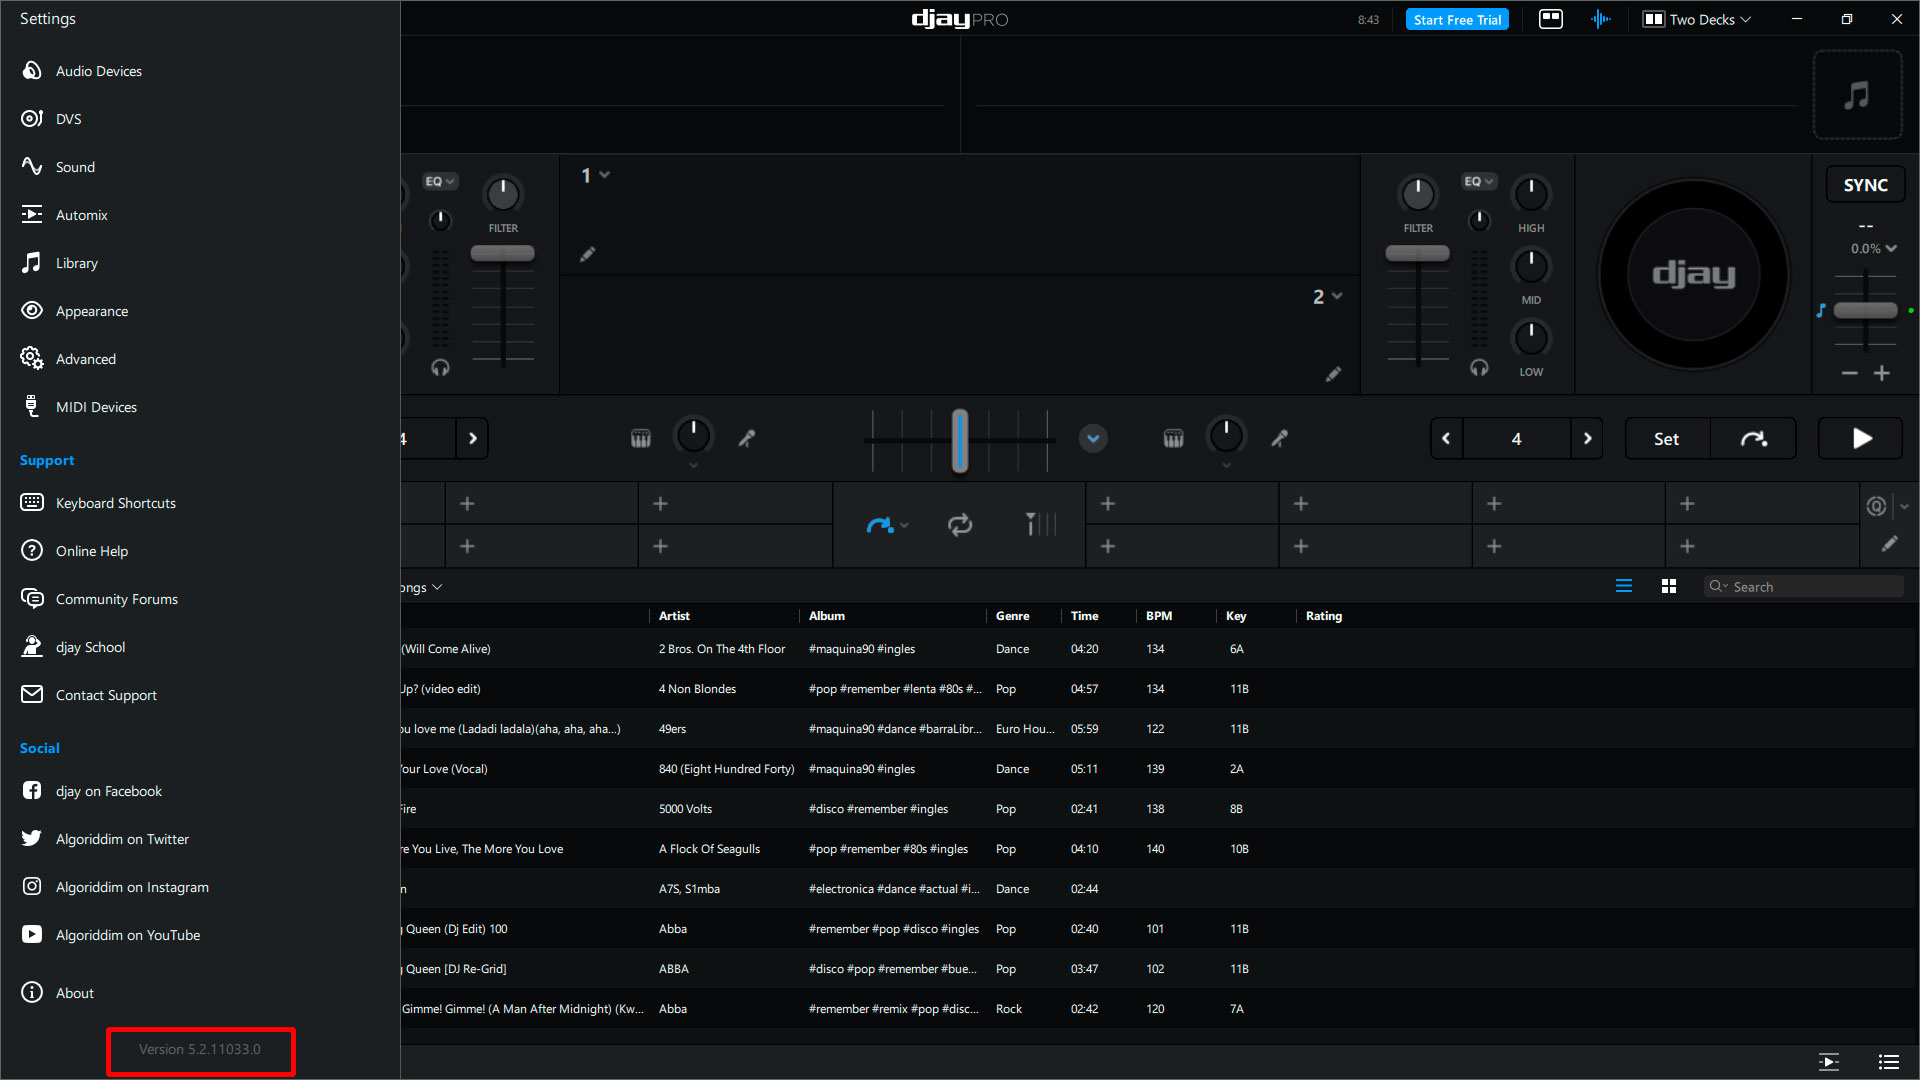Image resolution: width=1920 pixels, height=1080 pixels.
Task: Switch library to list view icon
Action: 1624,587
